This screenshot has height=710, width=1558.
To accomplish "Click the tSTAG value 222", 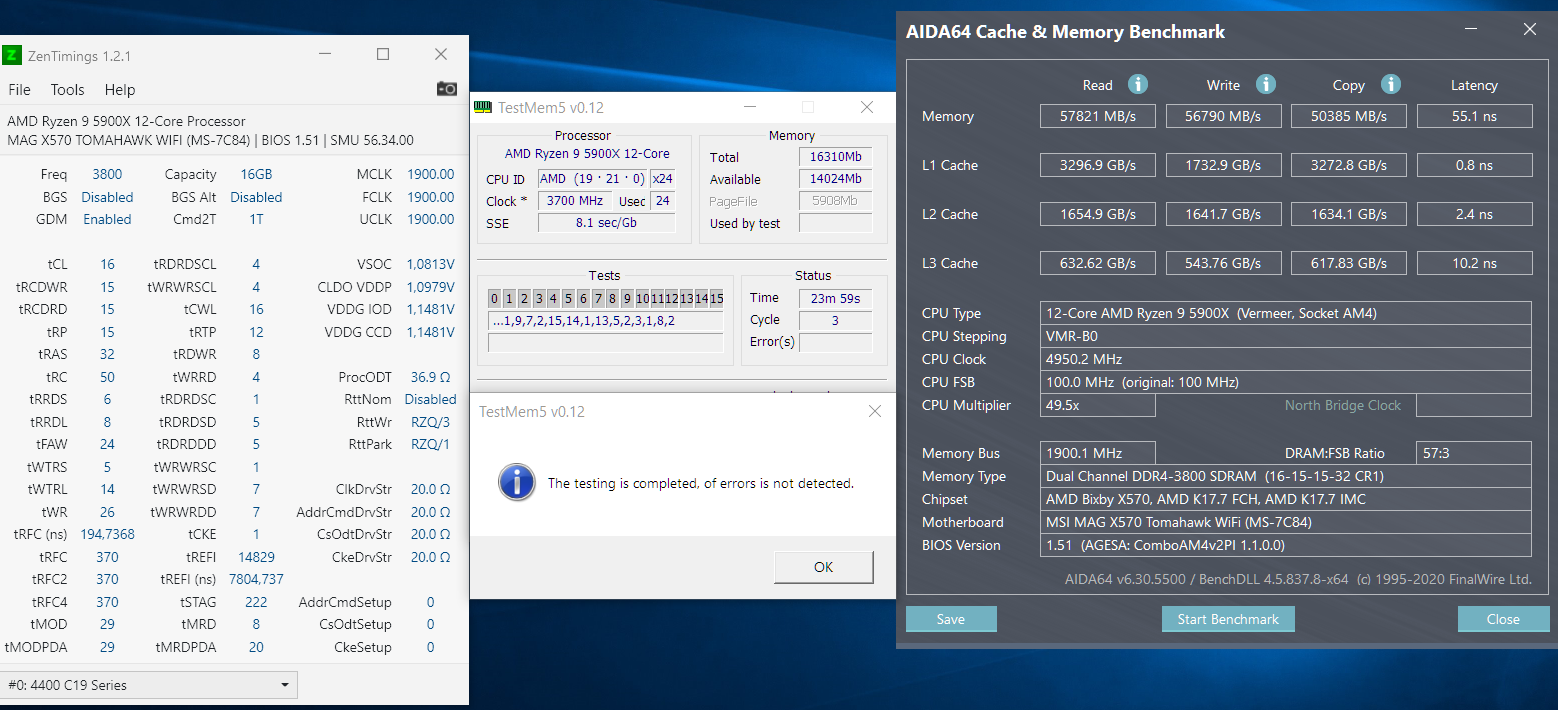I will click(256, 602).
